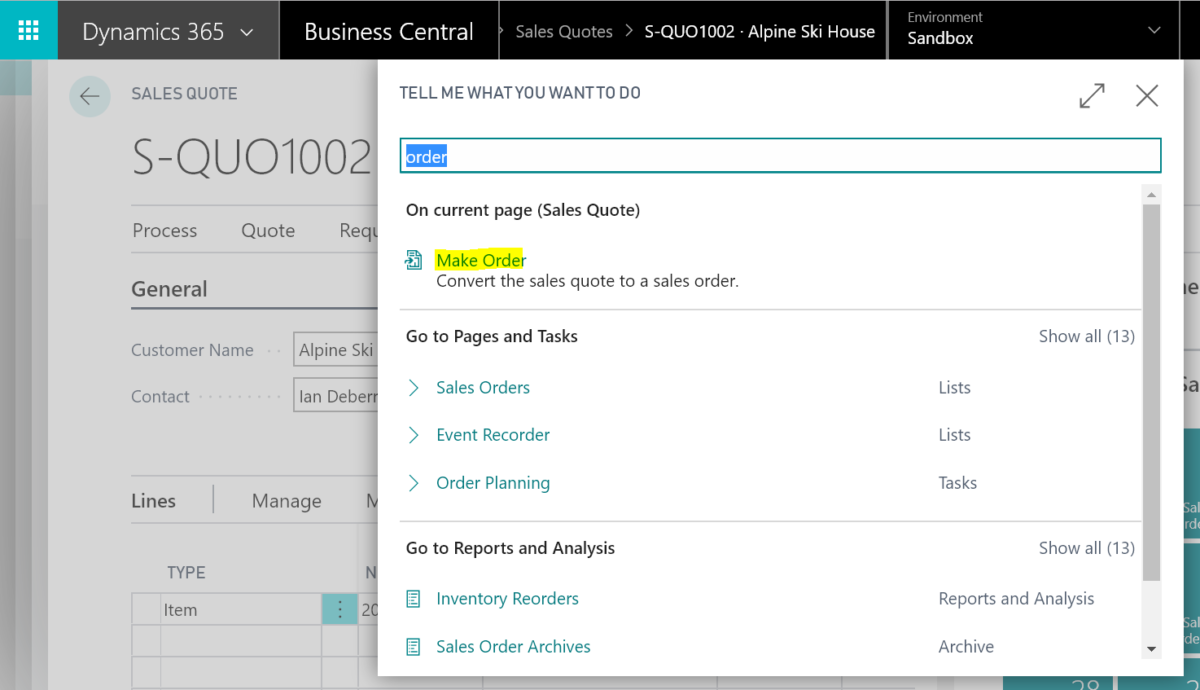Image resolution: width=1200 pixels, height=690 pixels.
Task: Click the 'Archive' category beside Sales Order Archives
Action: point(966,647)
